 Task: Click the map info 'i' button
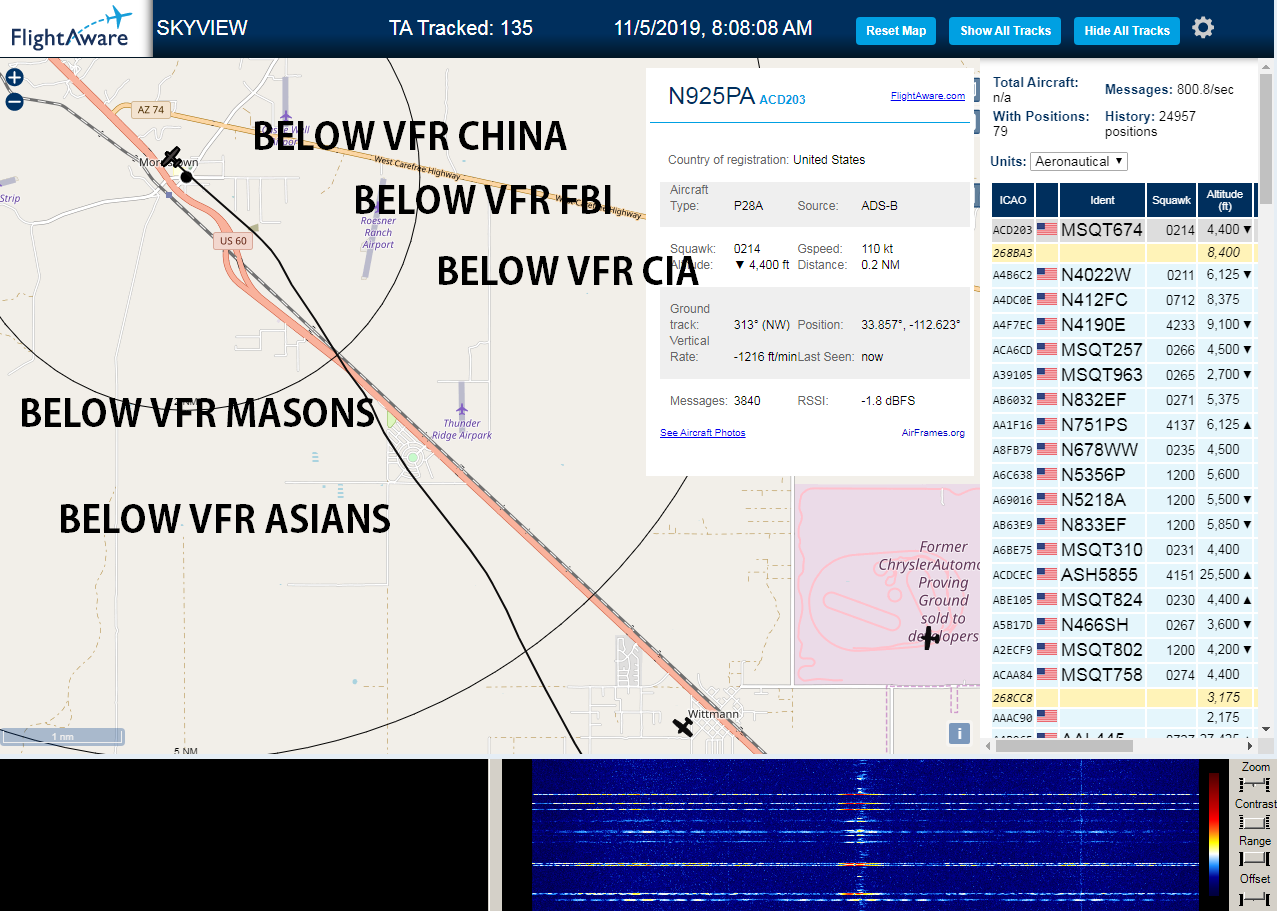959,734
